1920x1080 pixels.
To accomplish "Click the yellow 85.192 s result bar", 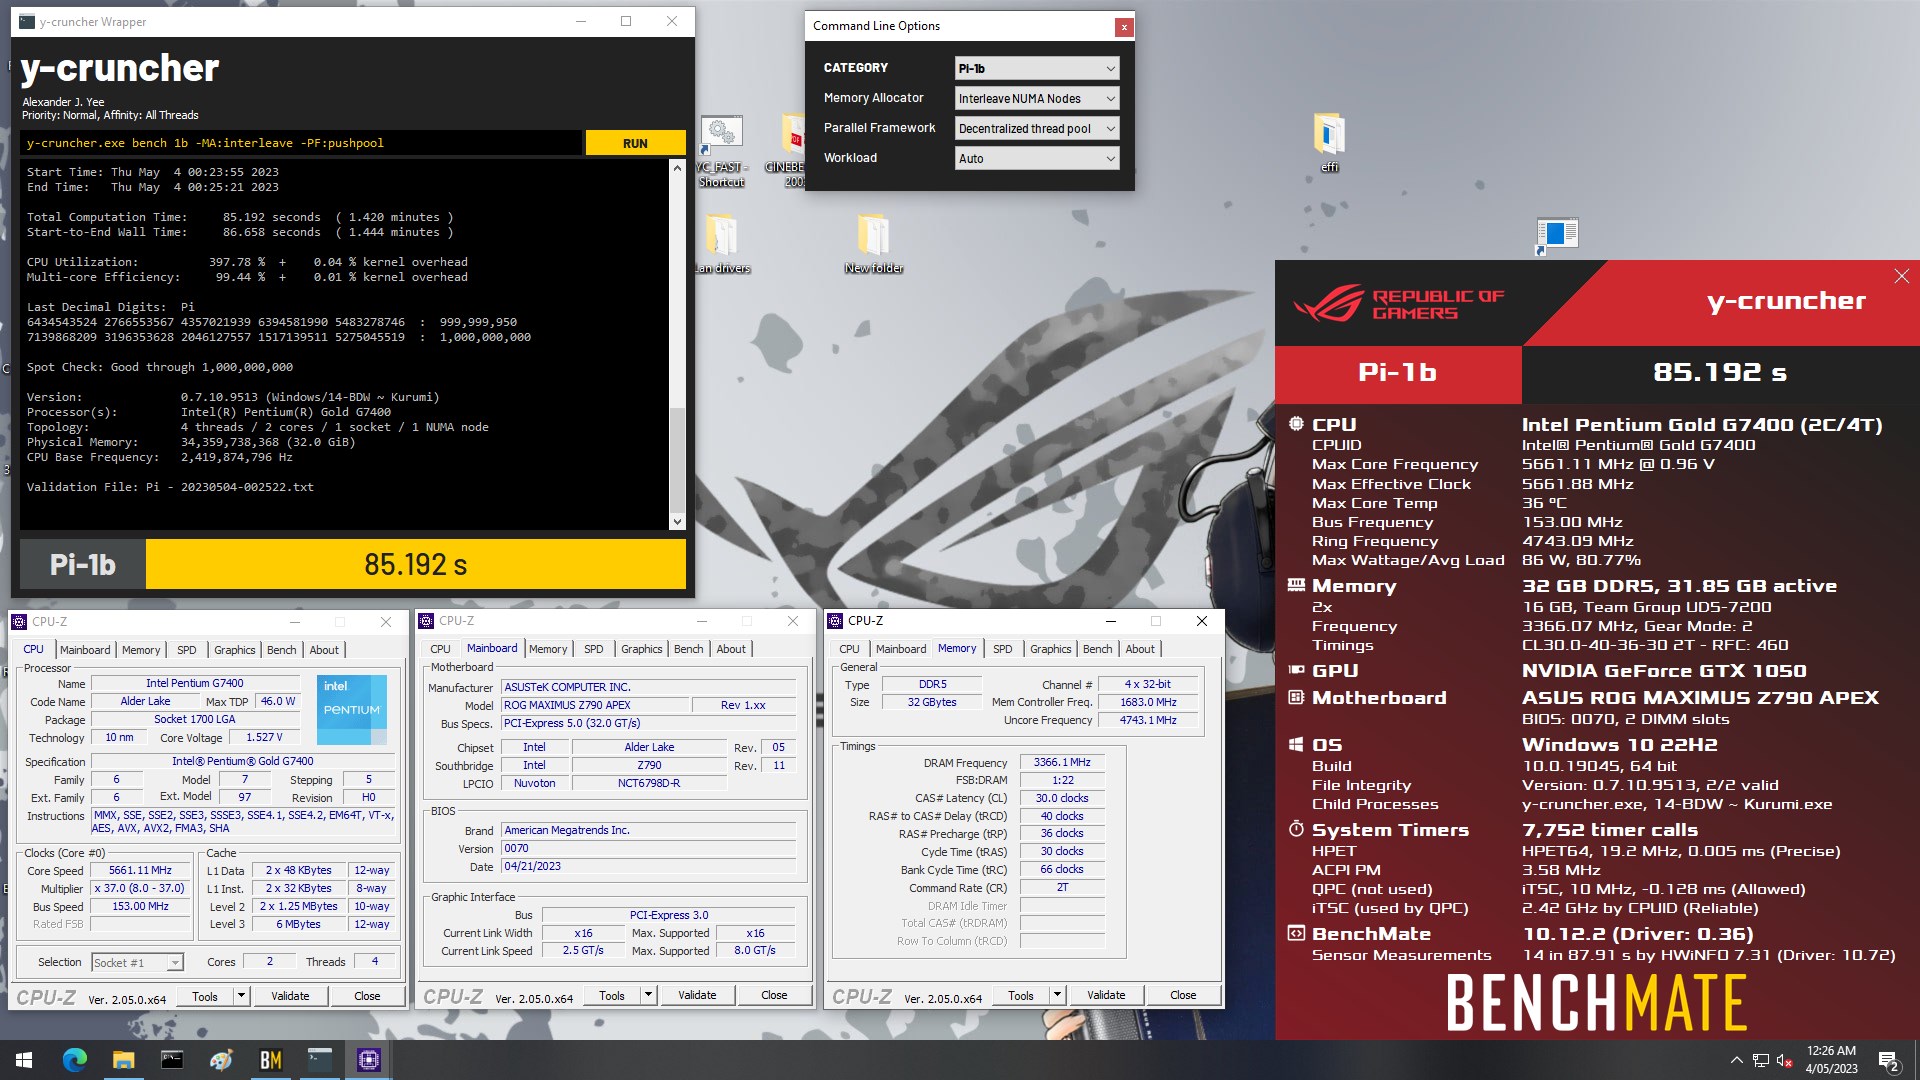I will point(416,564).
